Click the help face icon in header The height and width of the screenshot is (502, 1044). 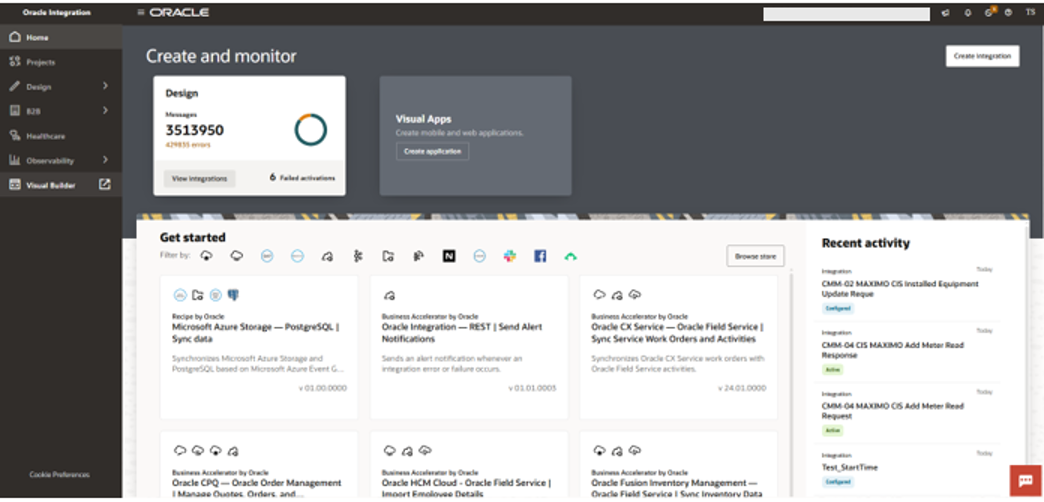[1008, 13]
